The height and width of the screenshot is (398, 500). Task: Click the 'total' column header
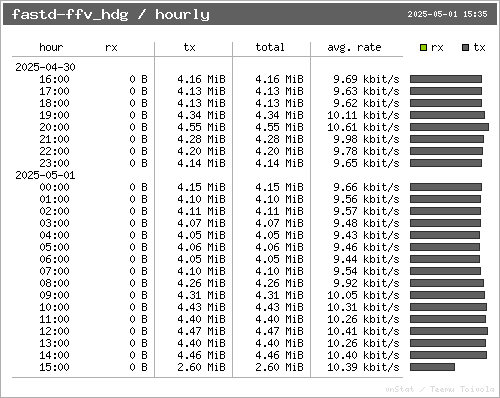point(270,47)
